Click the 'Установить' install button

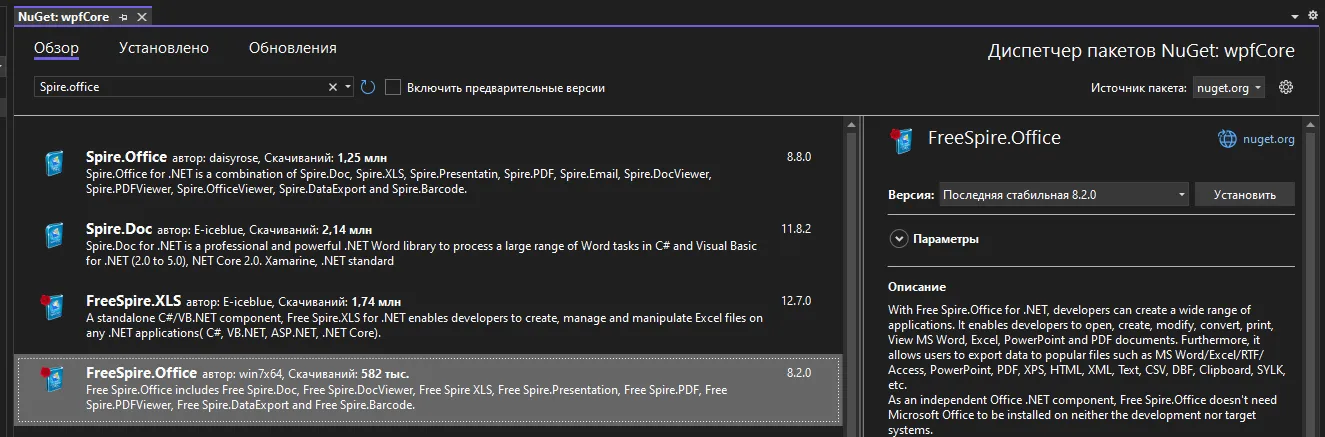(1245, 195)
